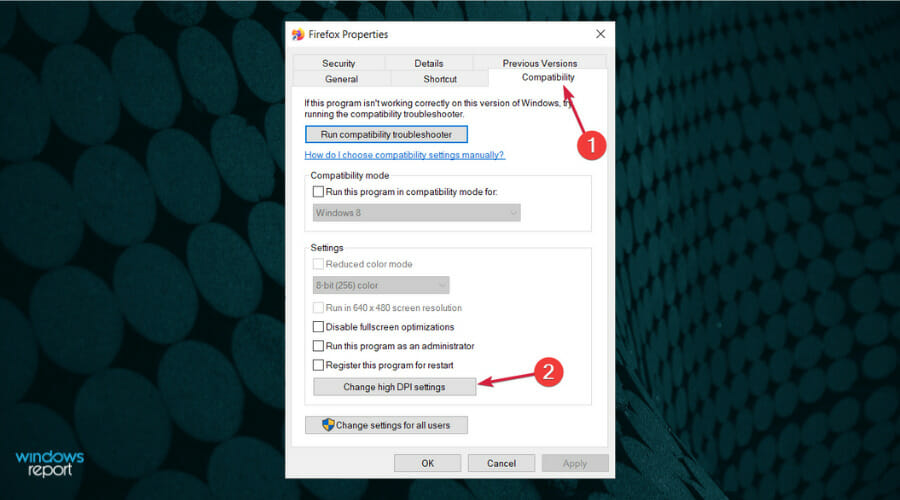Click the shield icon on Change settings for all users
Viewport: 900px width, 500px height.
click(x=328, y=425)
